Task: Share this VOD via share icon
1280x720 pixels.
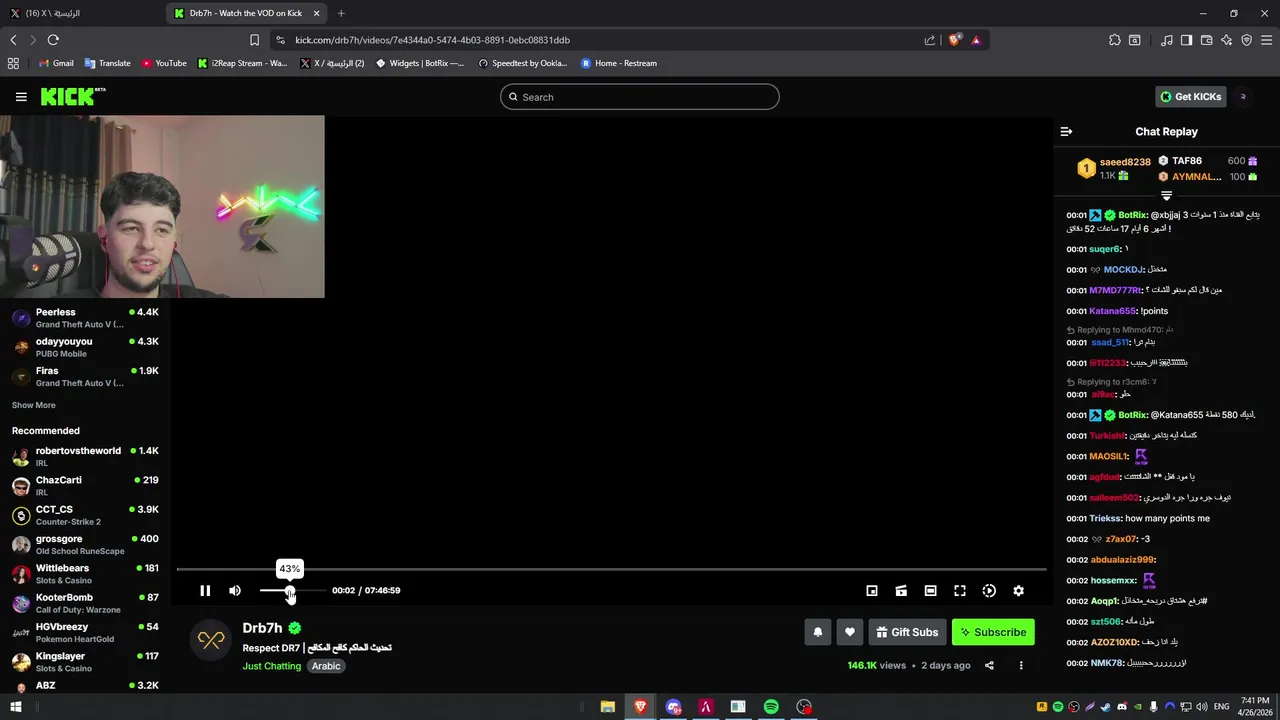Action: tap(989, 666)
